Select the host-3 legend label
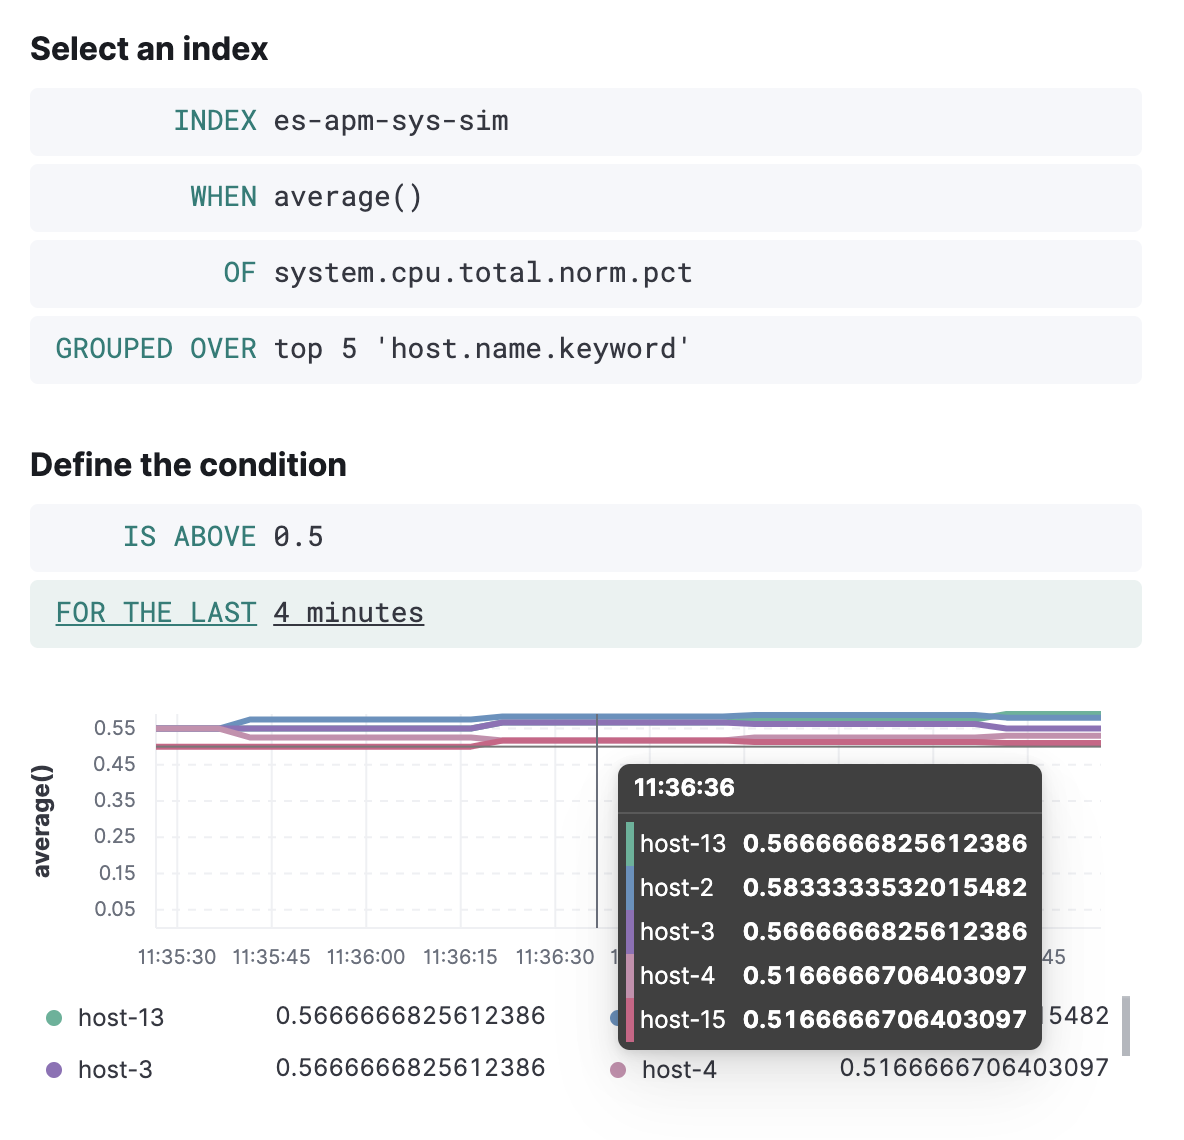The image size is (1184, 1140). click(116, 1069)
